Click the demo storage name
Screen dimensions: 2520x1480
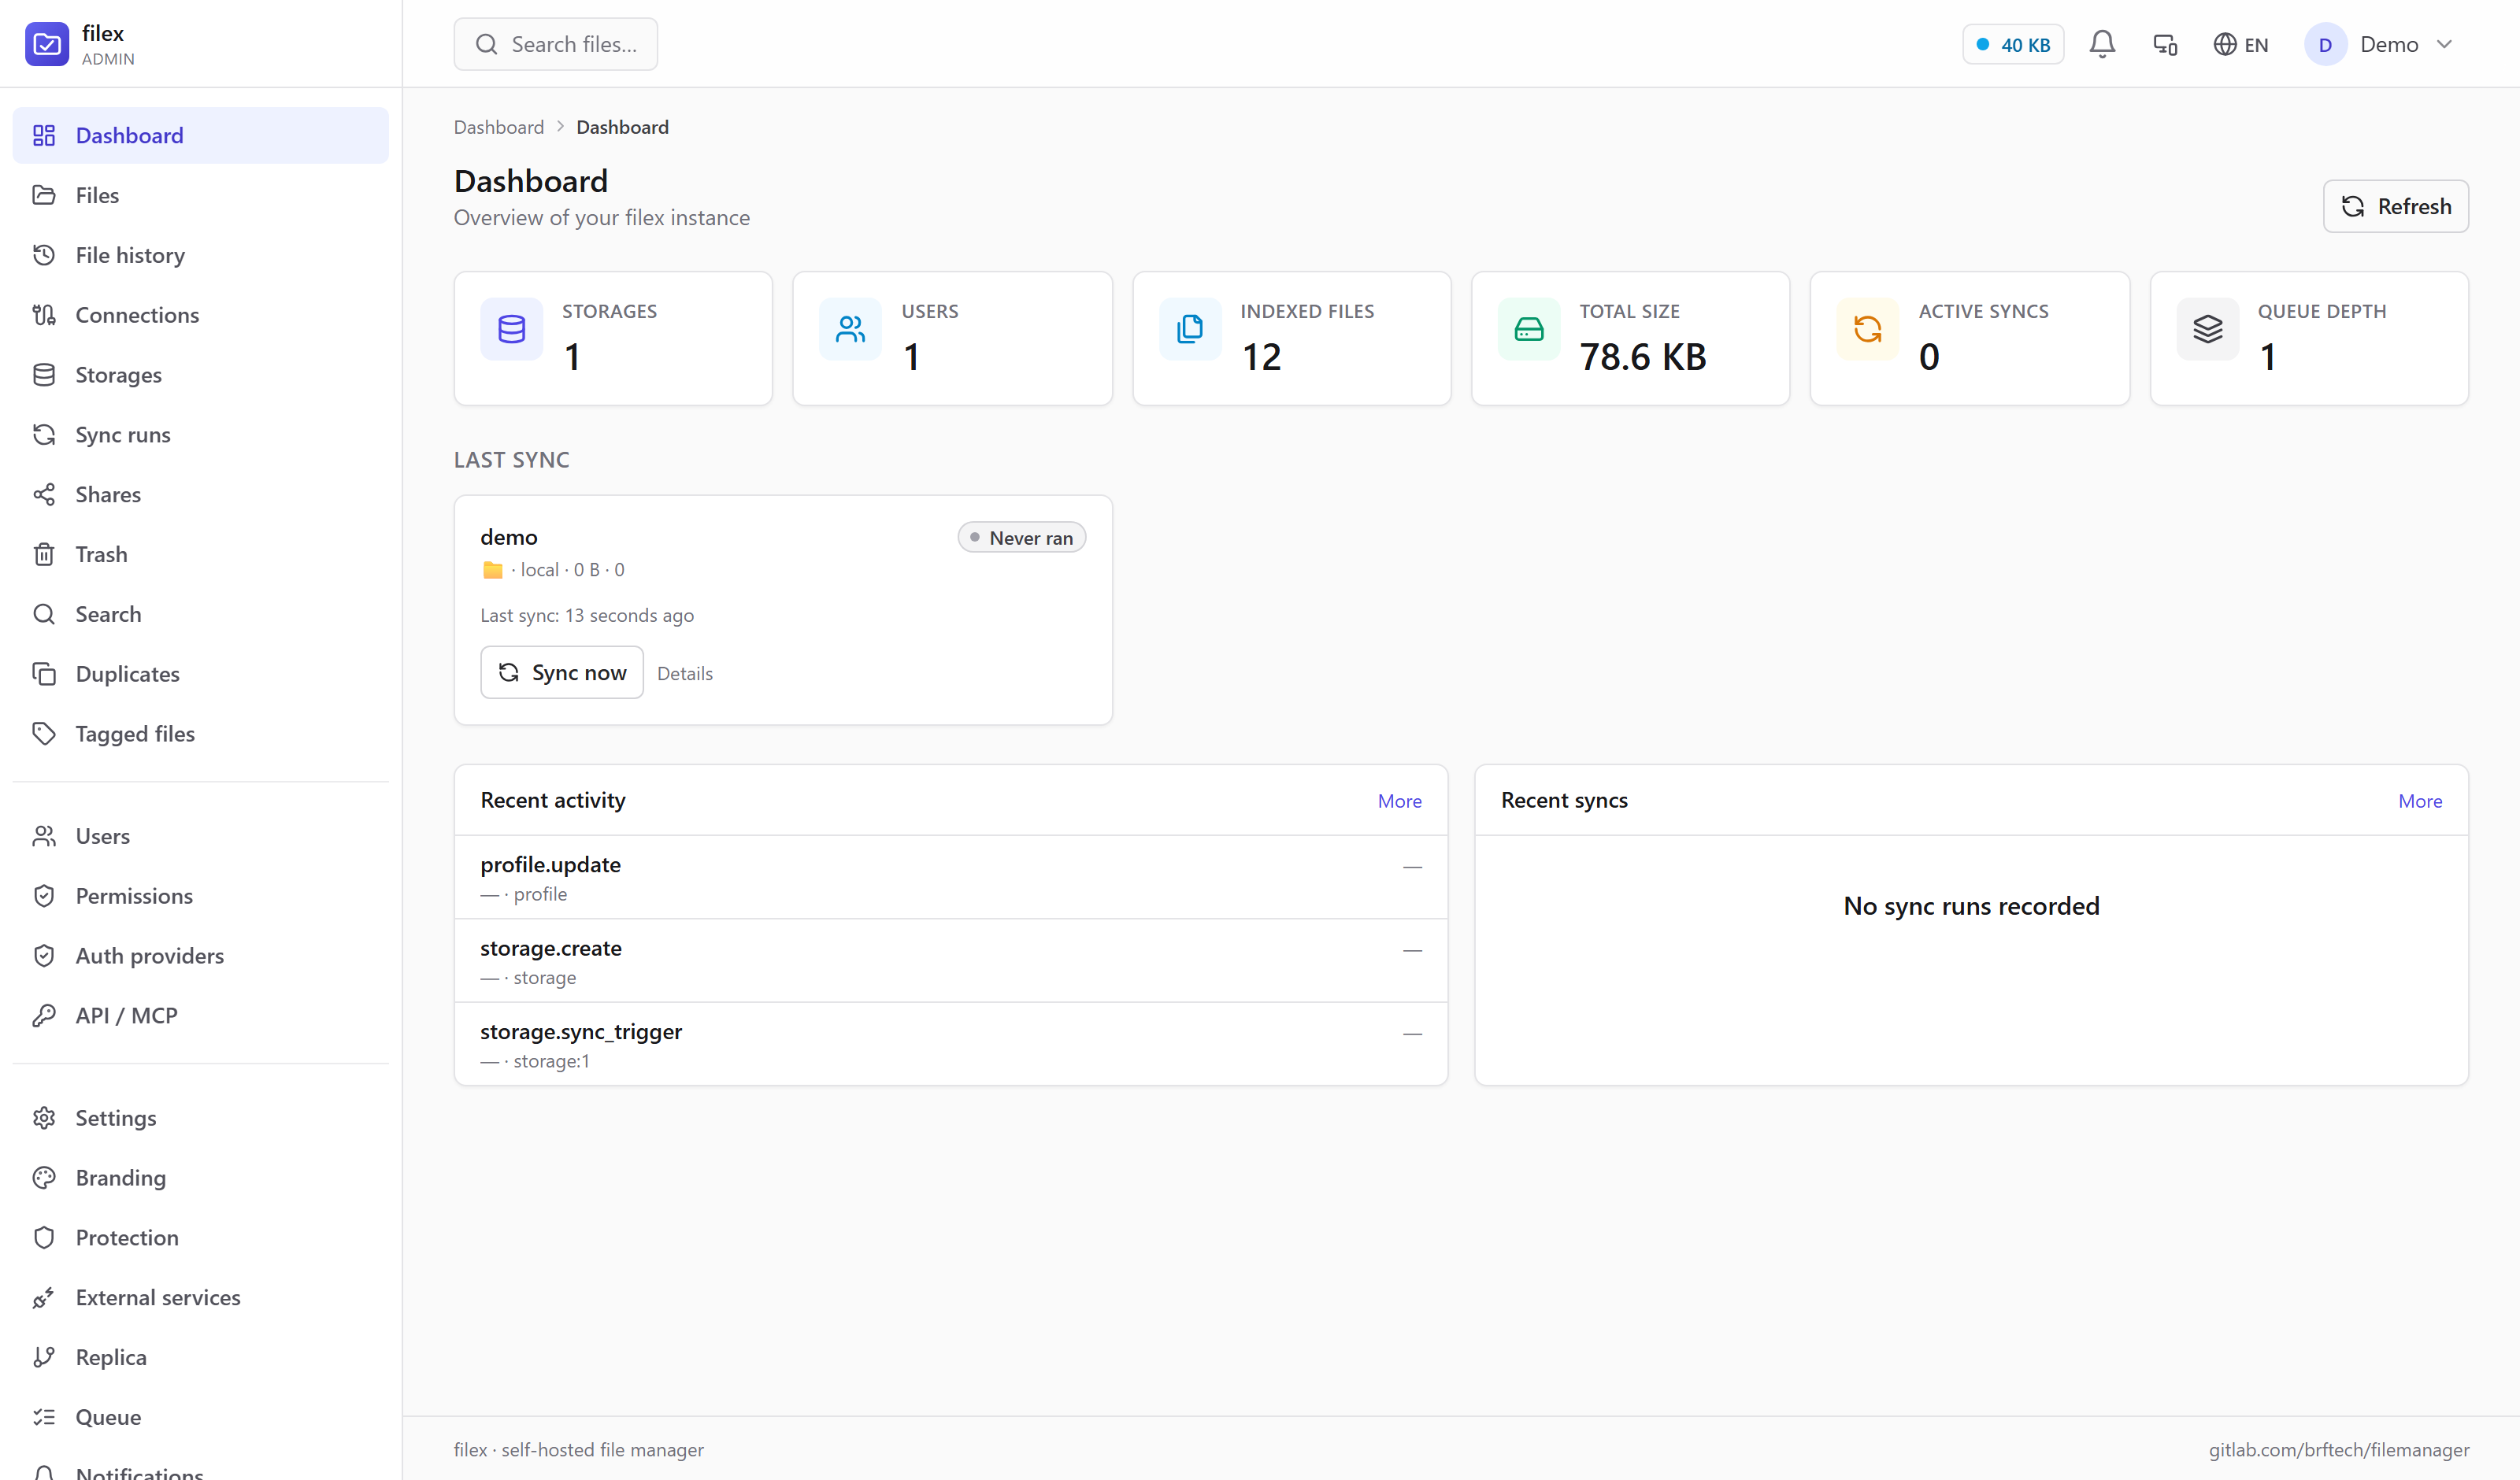tap(509, 537)
